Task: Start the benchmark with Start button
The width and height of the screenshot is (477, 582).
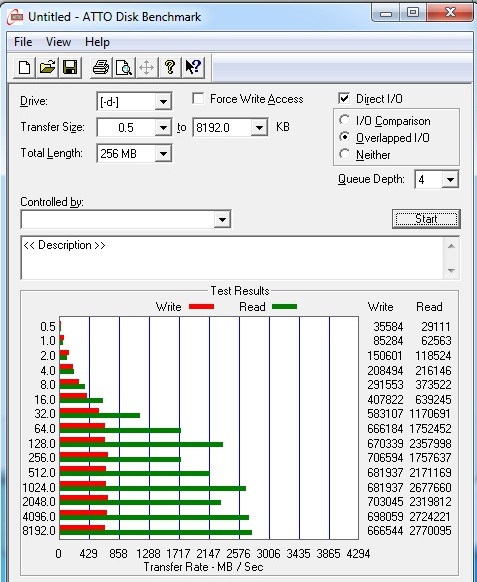Action: click(426, 219)
